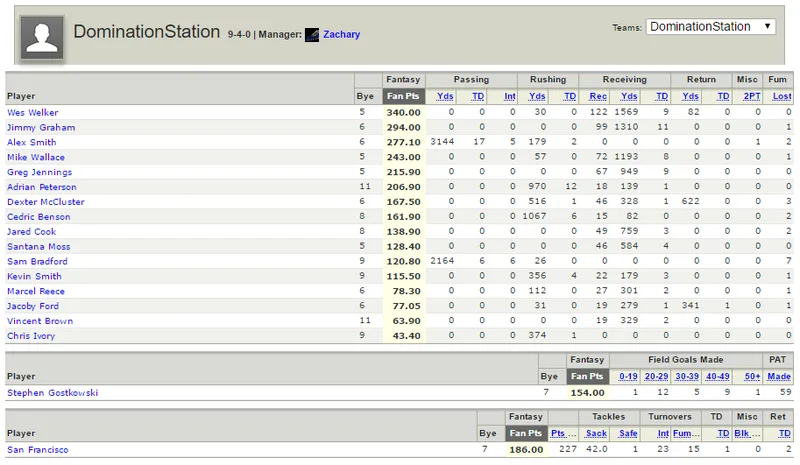Open Kevin Smith player page
800x465 pixels.
click(34, 276)
